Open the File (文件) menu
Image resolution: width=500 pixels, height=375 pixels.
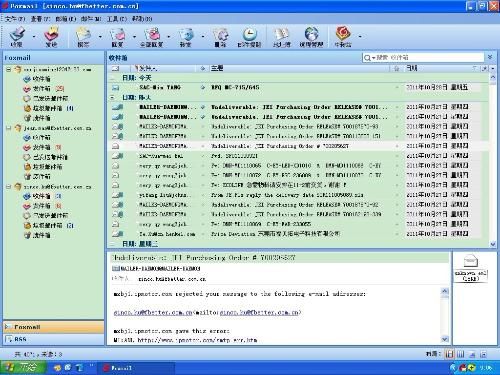click(15, 19)
